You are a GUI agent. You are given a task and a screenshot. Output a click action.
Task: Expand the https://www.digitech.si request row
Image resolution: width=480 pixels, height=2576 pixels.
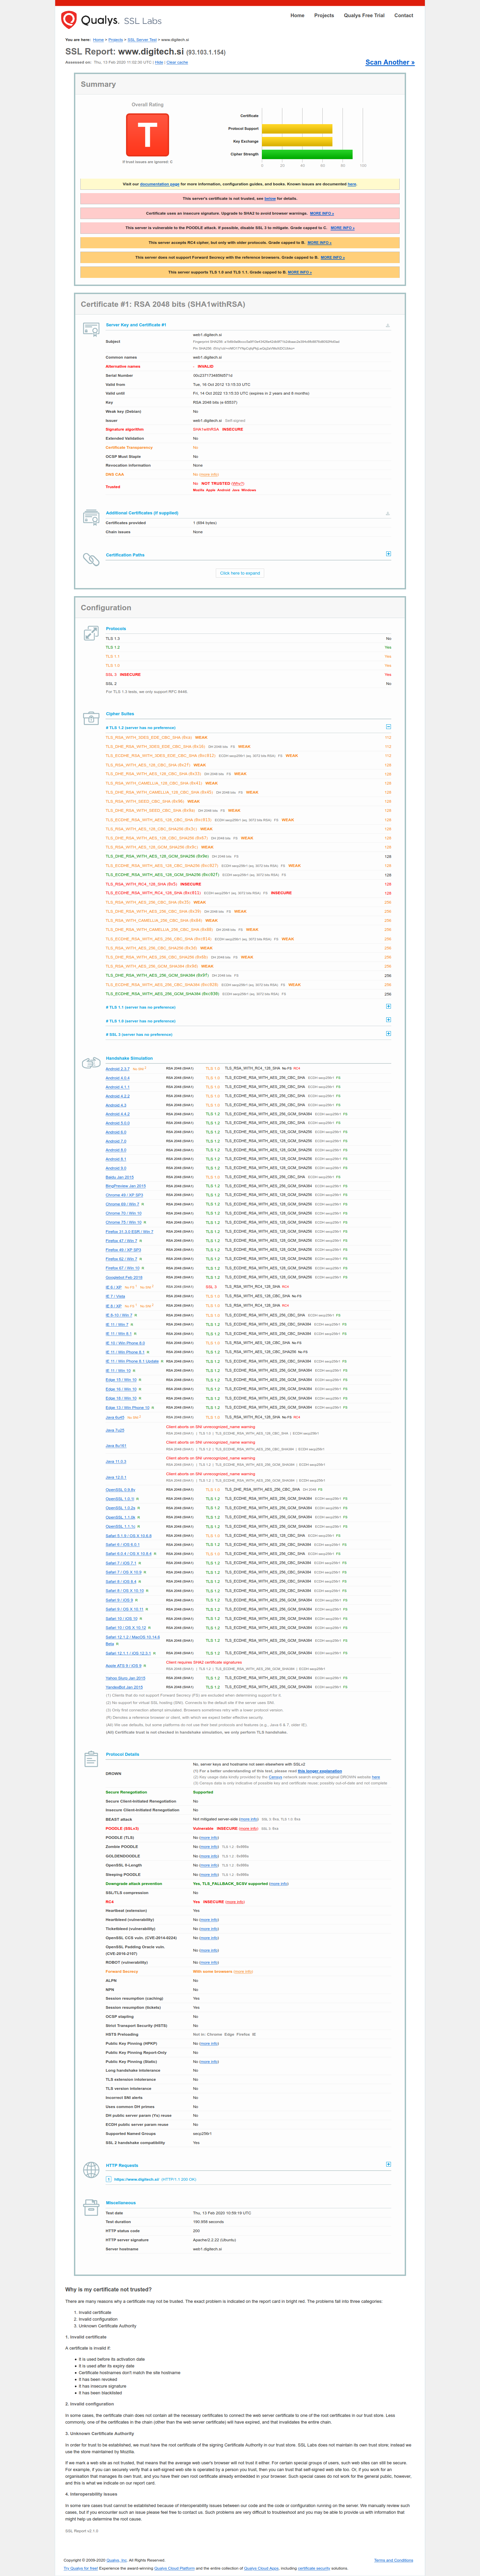(x=109, y=2179)
